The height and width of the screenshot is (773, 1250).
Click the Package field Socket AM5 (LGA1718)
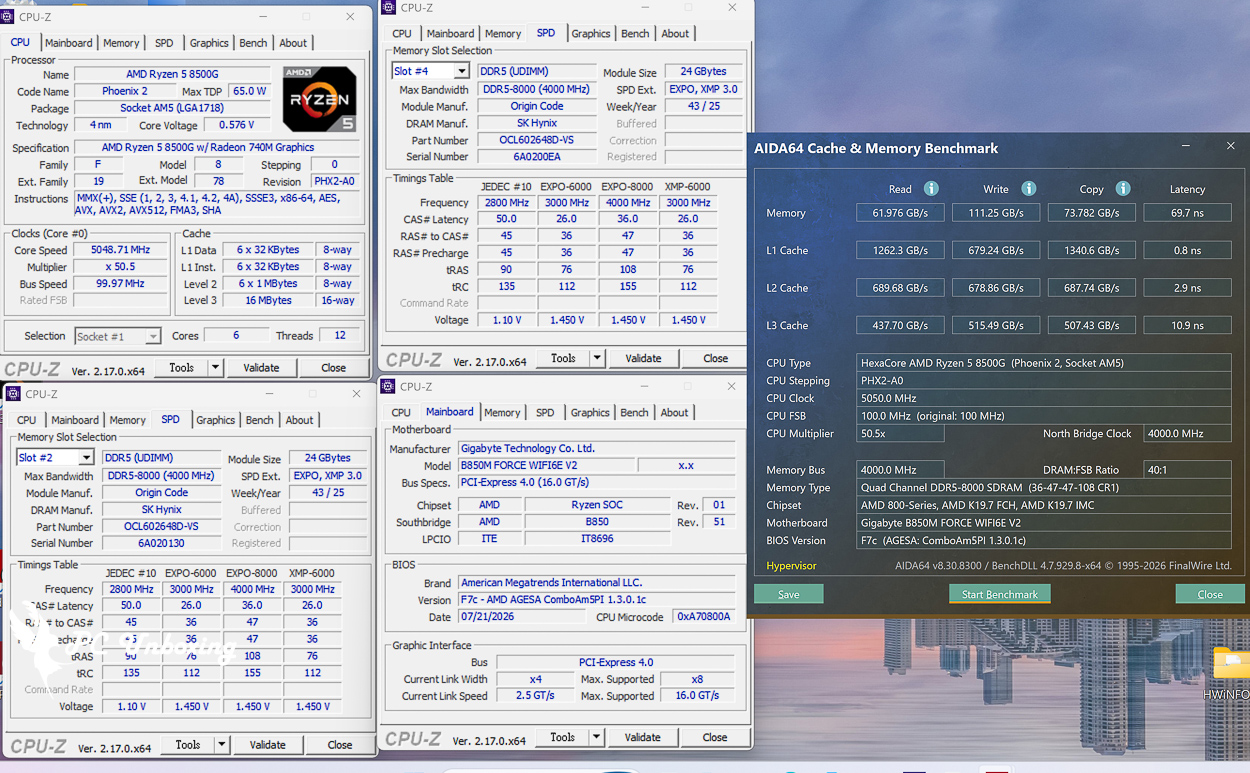[x=172, y=108]
